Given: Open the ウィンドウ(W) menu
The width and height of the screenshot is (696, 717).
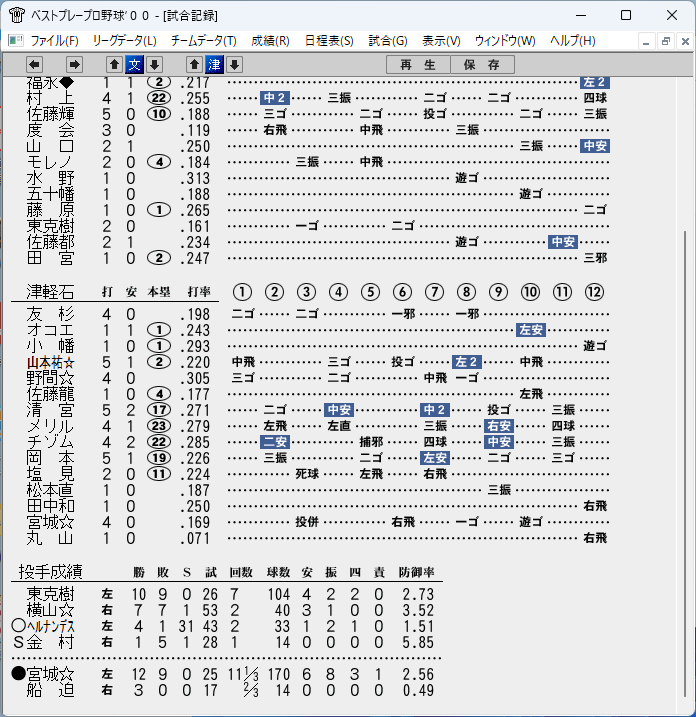Looking at the screenshot, I should point(505,41).
